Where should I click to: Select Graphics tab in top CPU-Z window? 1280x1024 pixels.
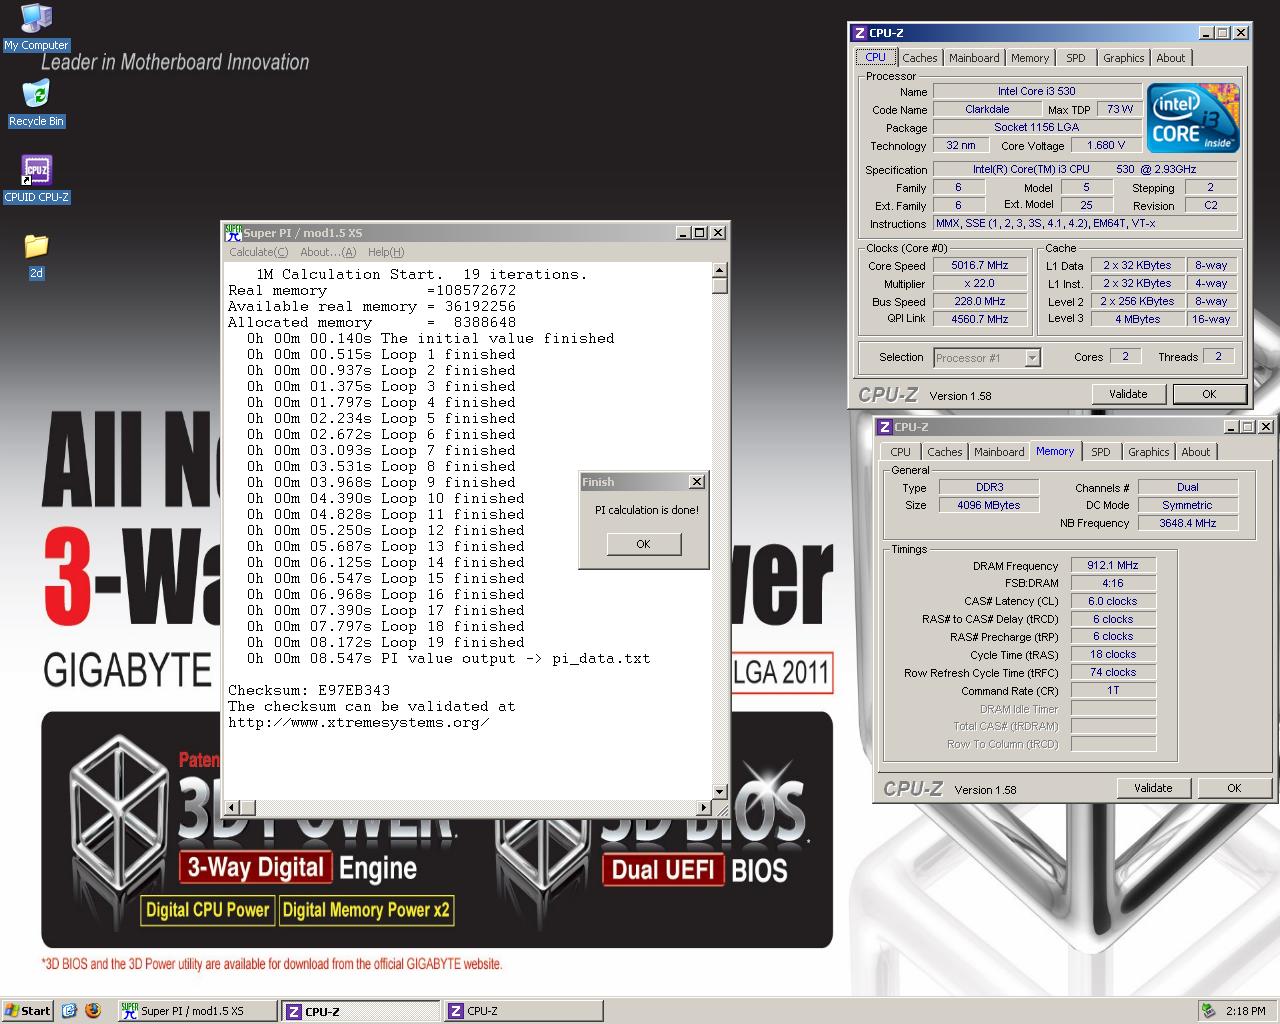(1123, 58)
